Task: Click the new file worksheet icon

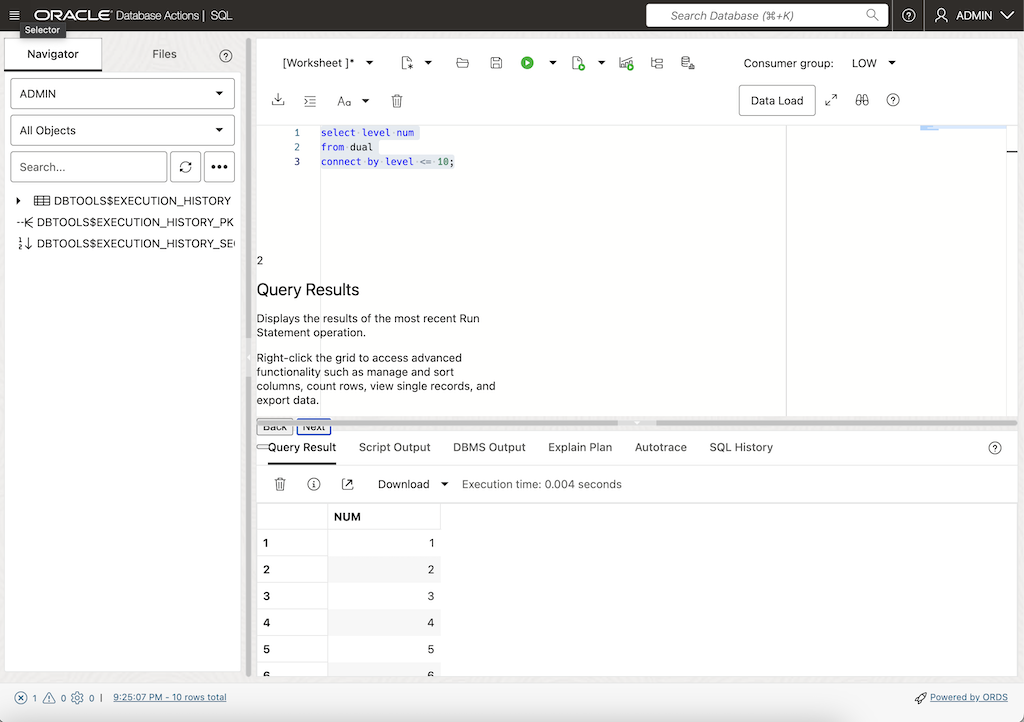Action: coord(407,63)
